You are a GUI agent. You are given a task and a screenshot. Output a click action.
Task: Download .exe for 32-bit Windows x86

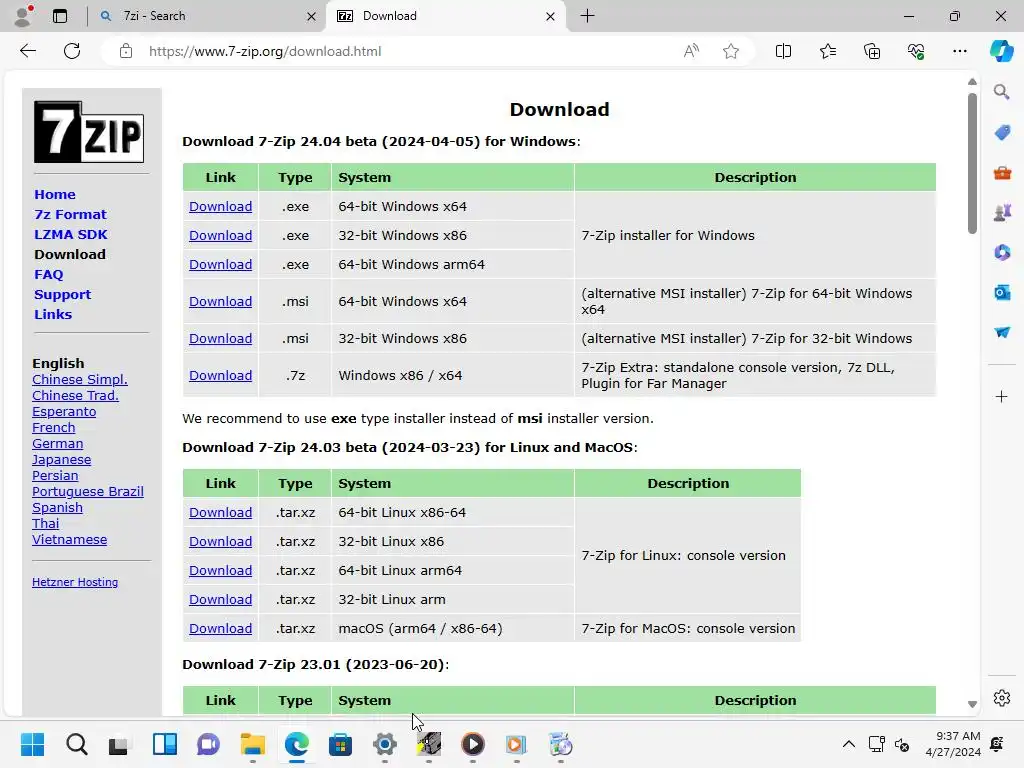(x=221, y=235)
